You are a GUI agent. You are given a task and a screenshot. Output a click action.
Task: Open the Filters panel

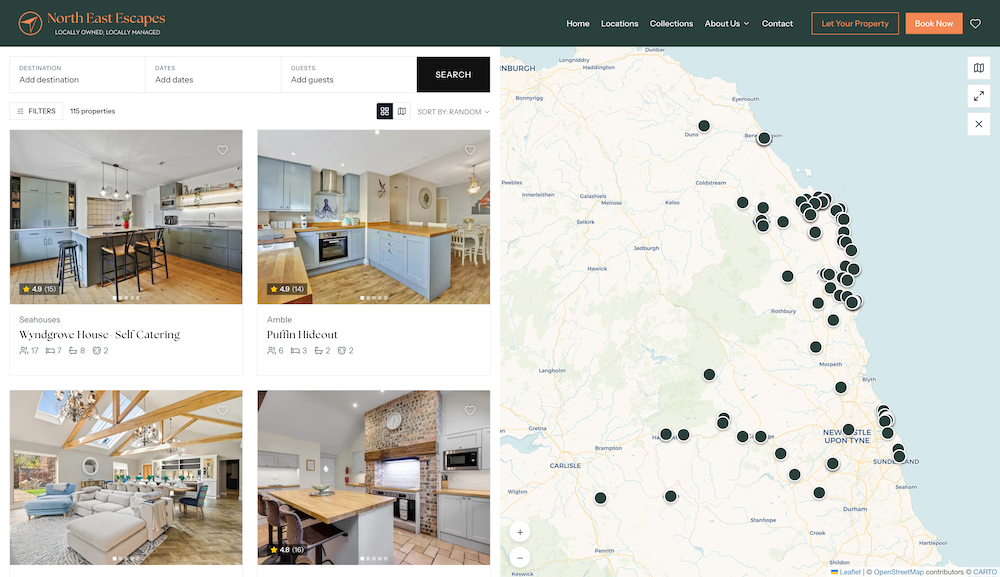point(37,111)
